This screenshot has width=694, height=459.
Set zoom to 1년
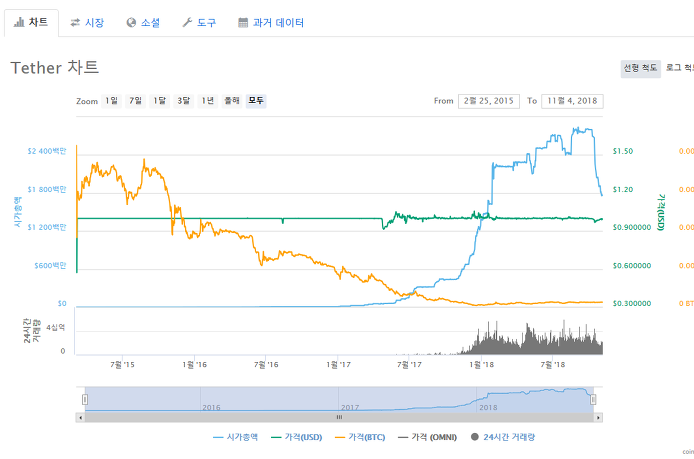(208, 101)
